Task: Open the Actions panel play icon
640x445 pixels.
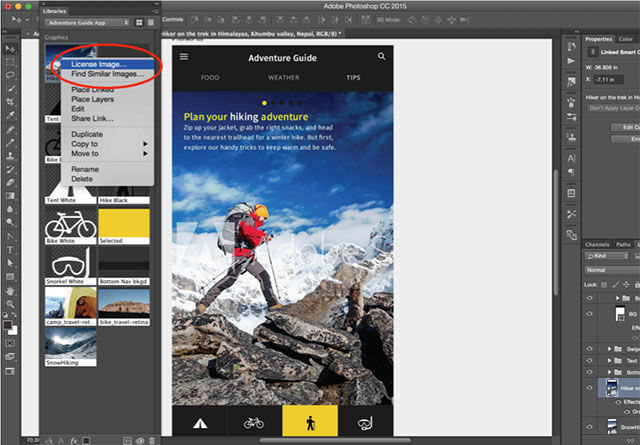Action: pos(571,61)
